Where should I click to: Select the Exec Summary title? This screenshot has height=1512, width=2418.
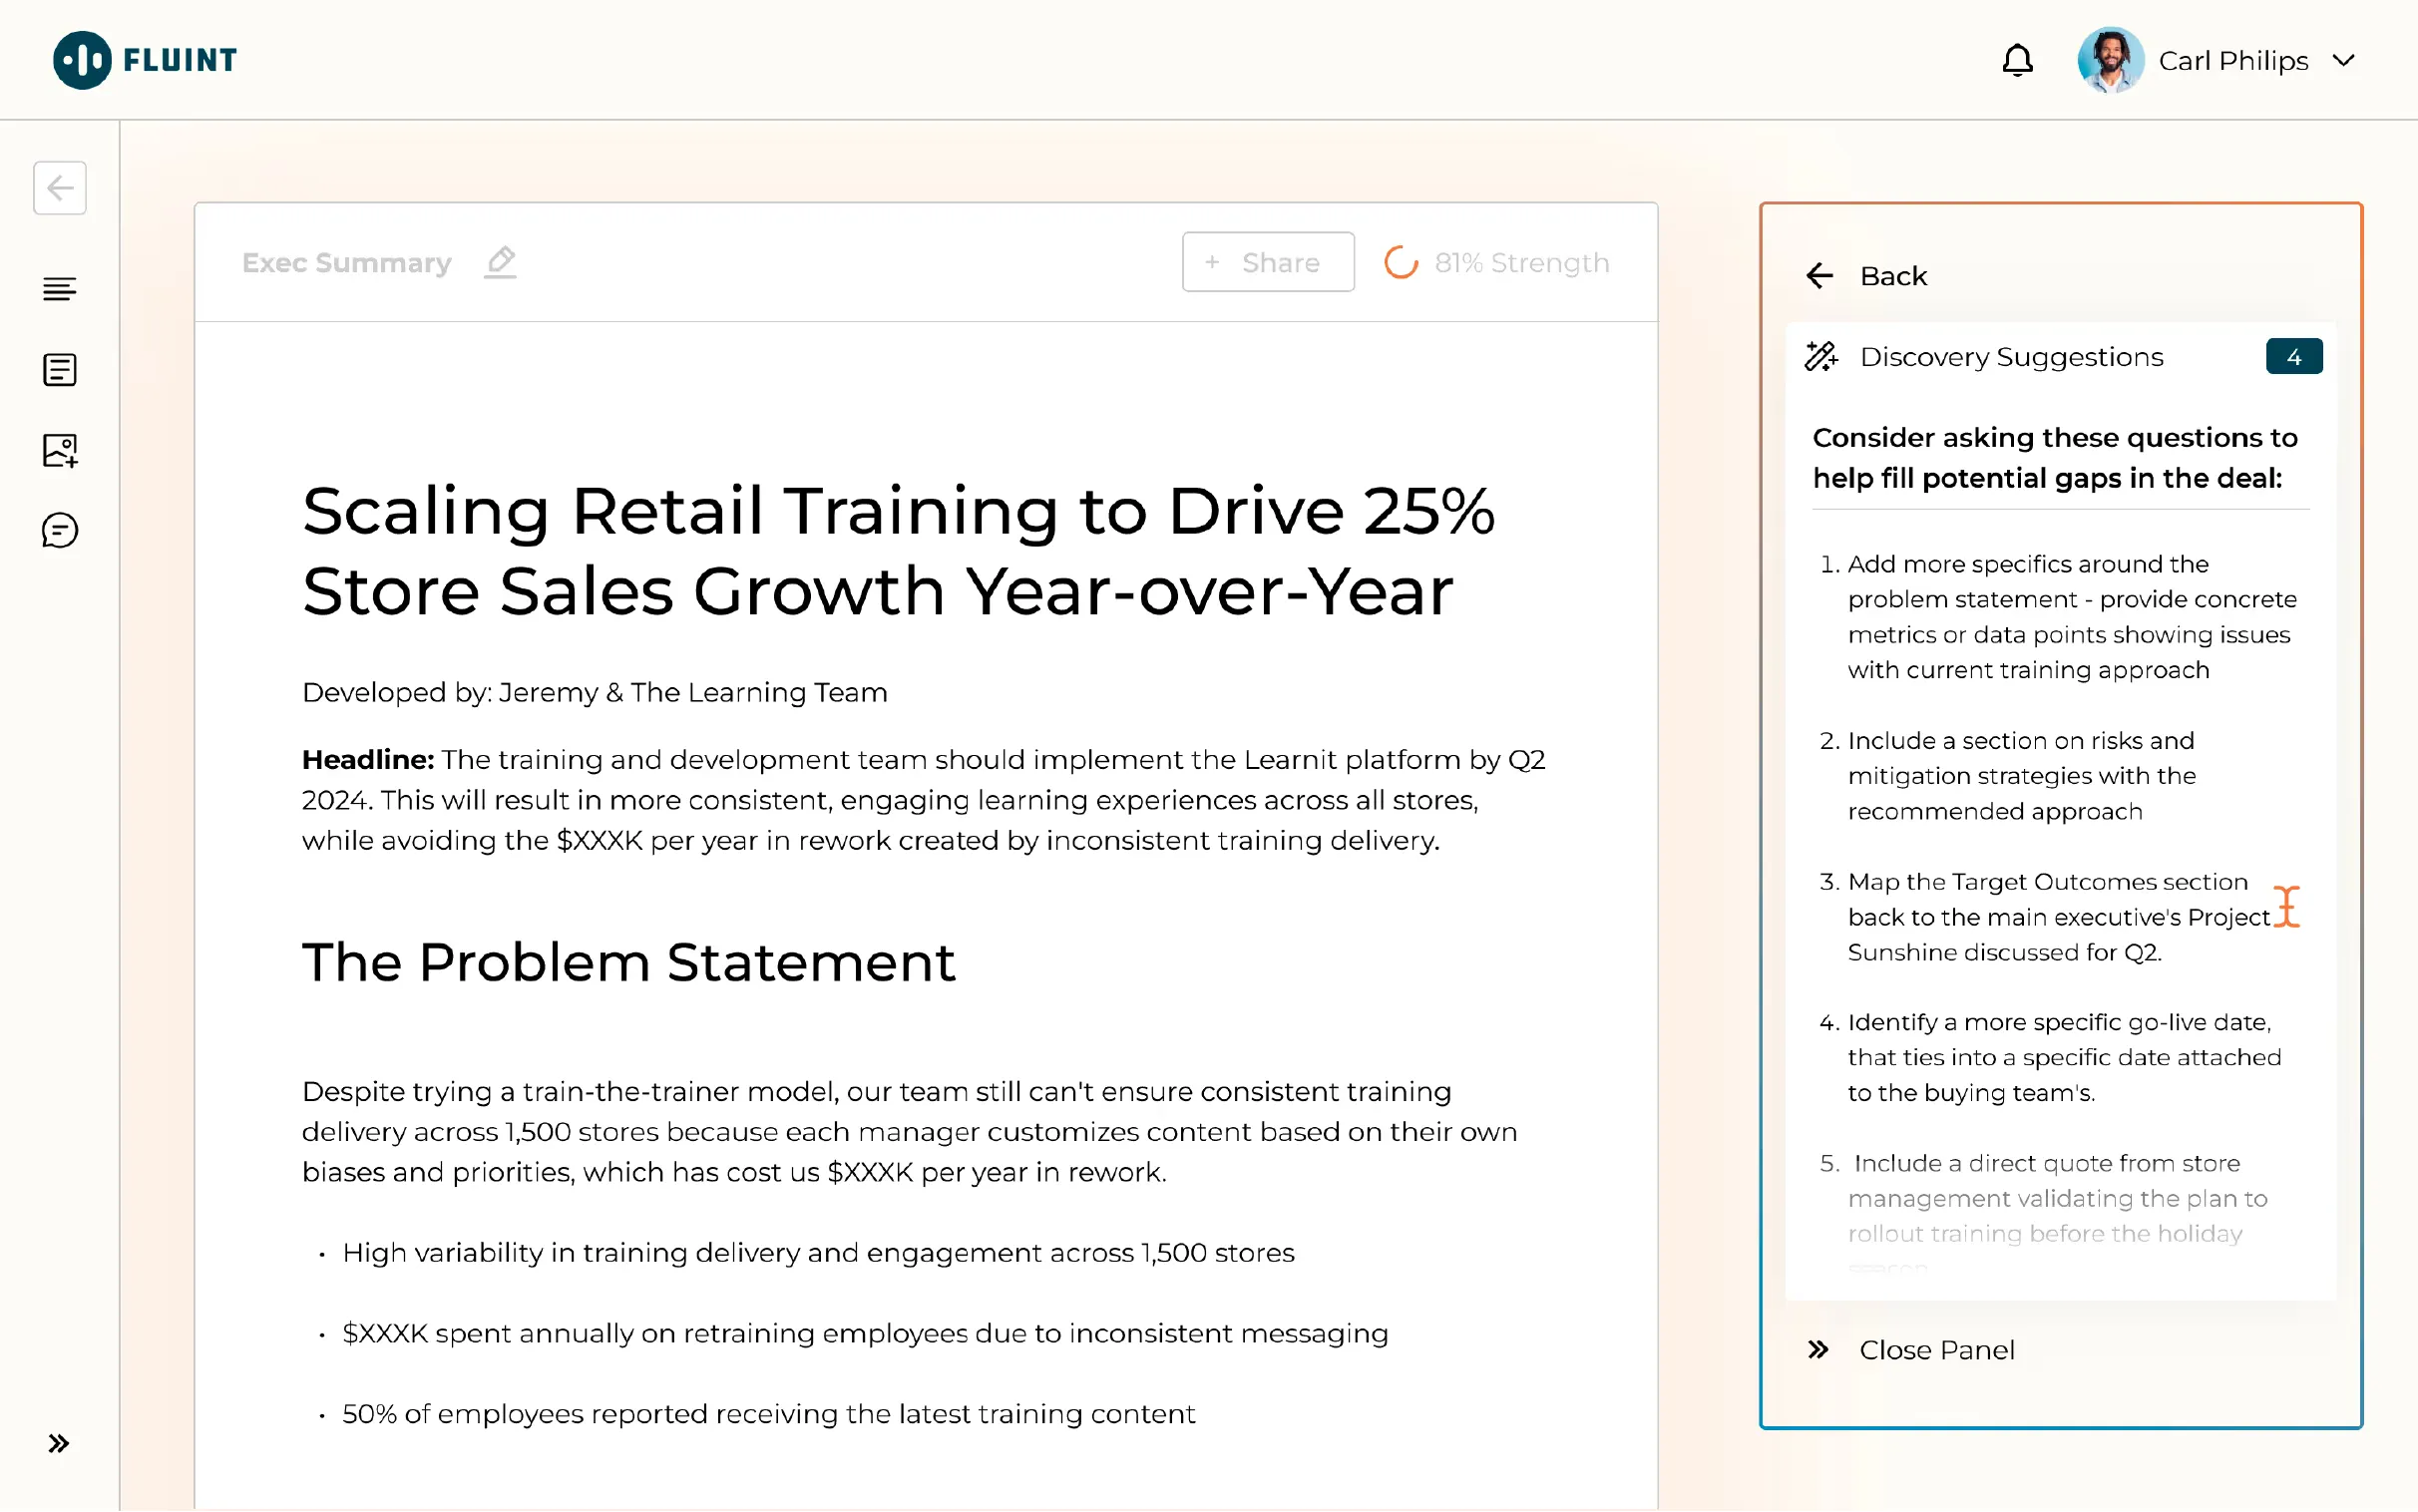(346, 262)
